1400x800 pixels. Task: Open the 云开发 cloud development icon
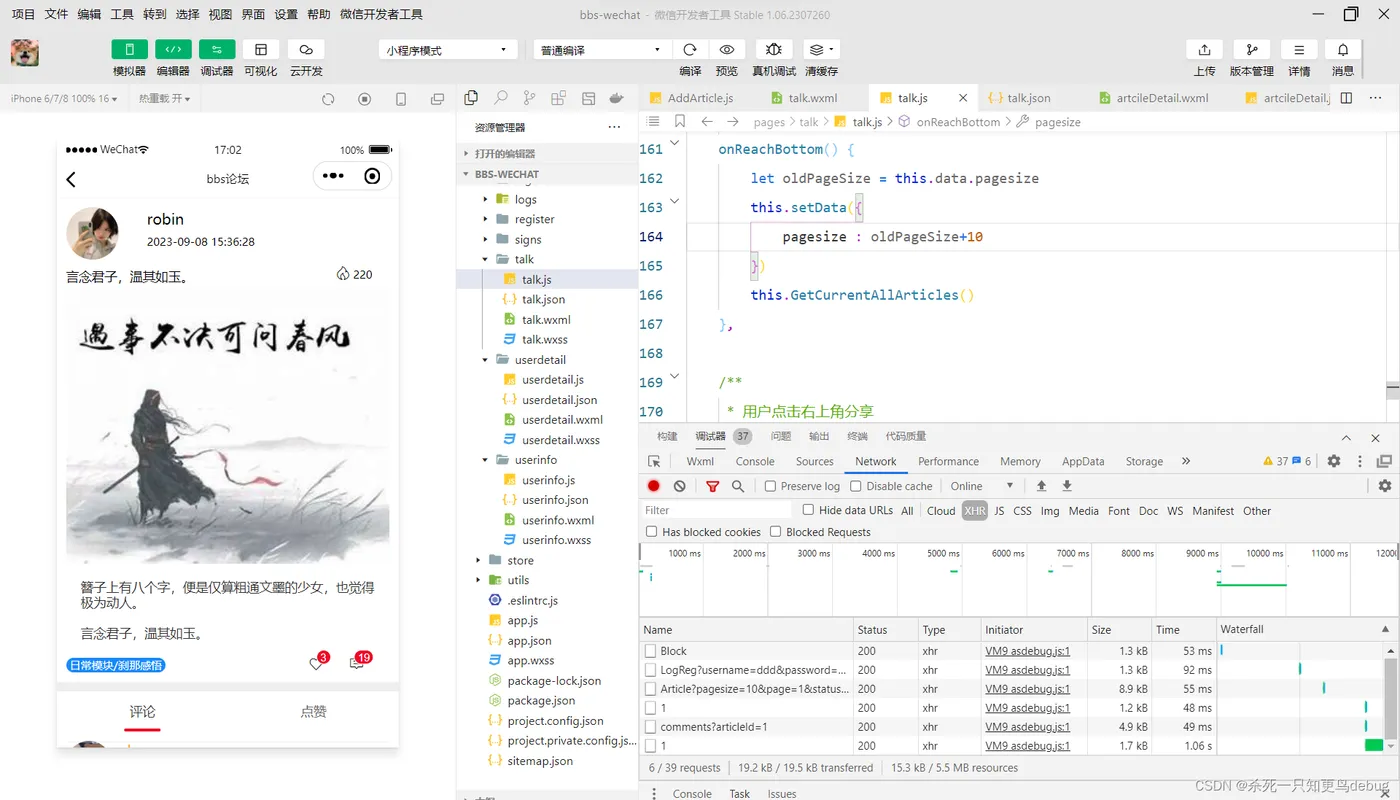pos(306,50)
